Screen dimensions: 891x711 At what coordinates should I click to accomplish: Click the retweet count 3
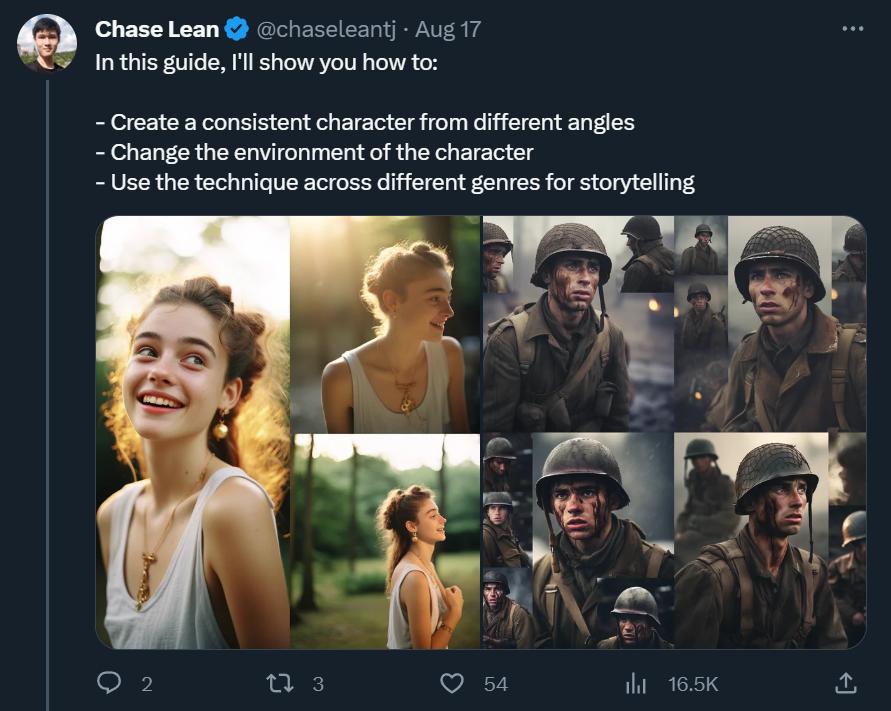(x=318, y=684)
